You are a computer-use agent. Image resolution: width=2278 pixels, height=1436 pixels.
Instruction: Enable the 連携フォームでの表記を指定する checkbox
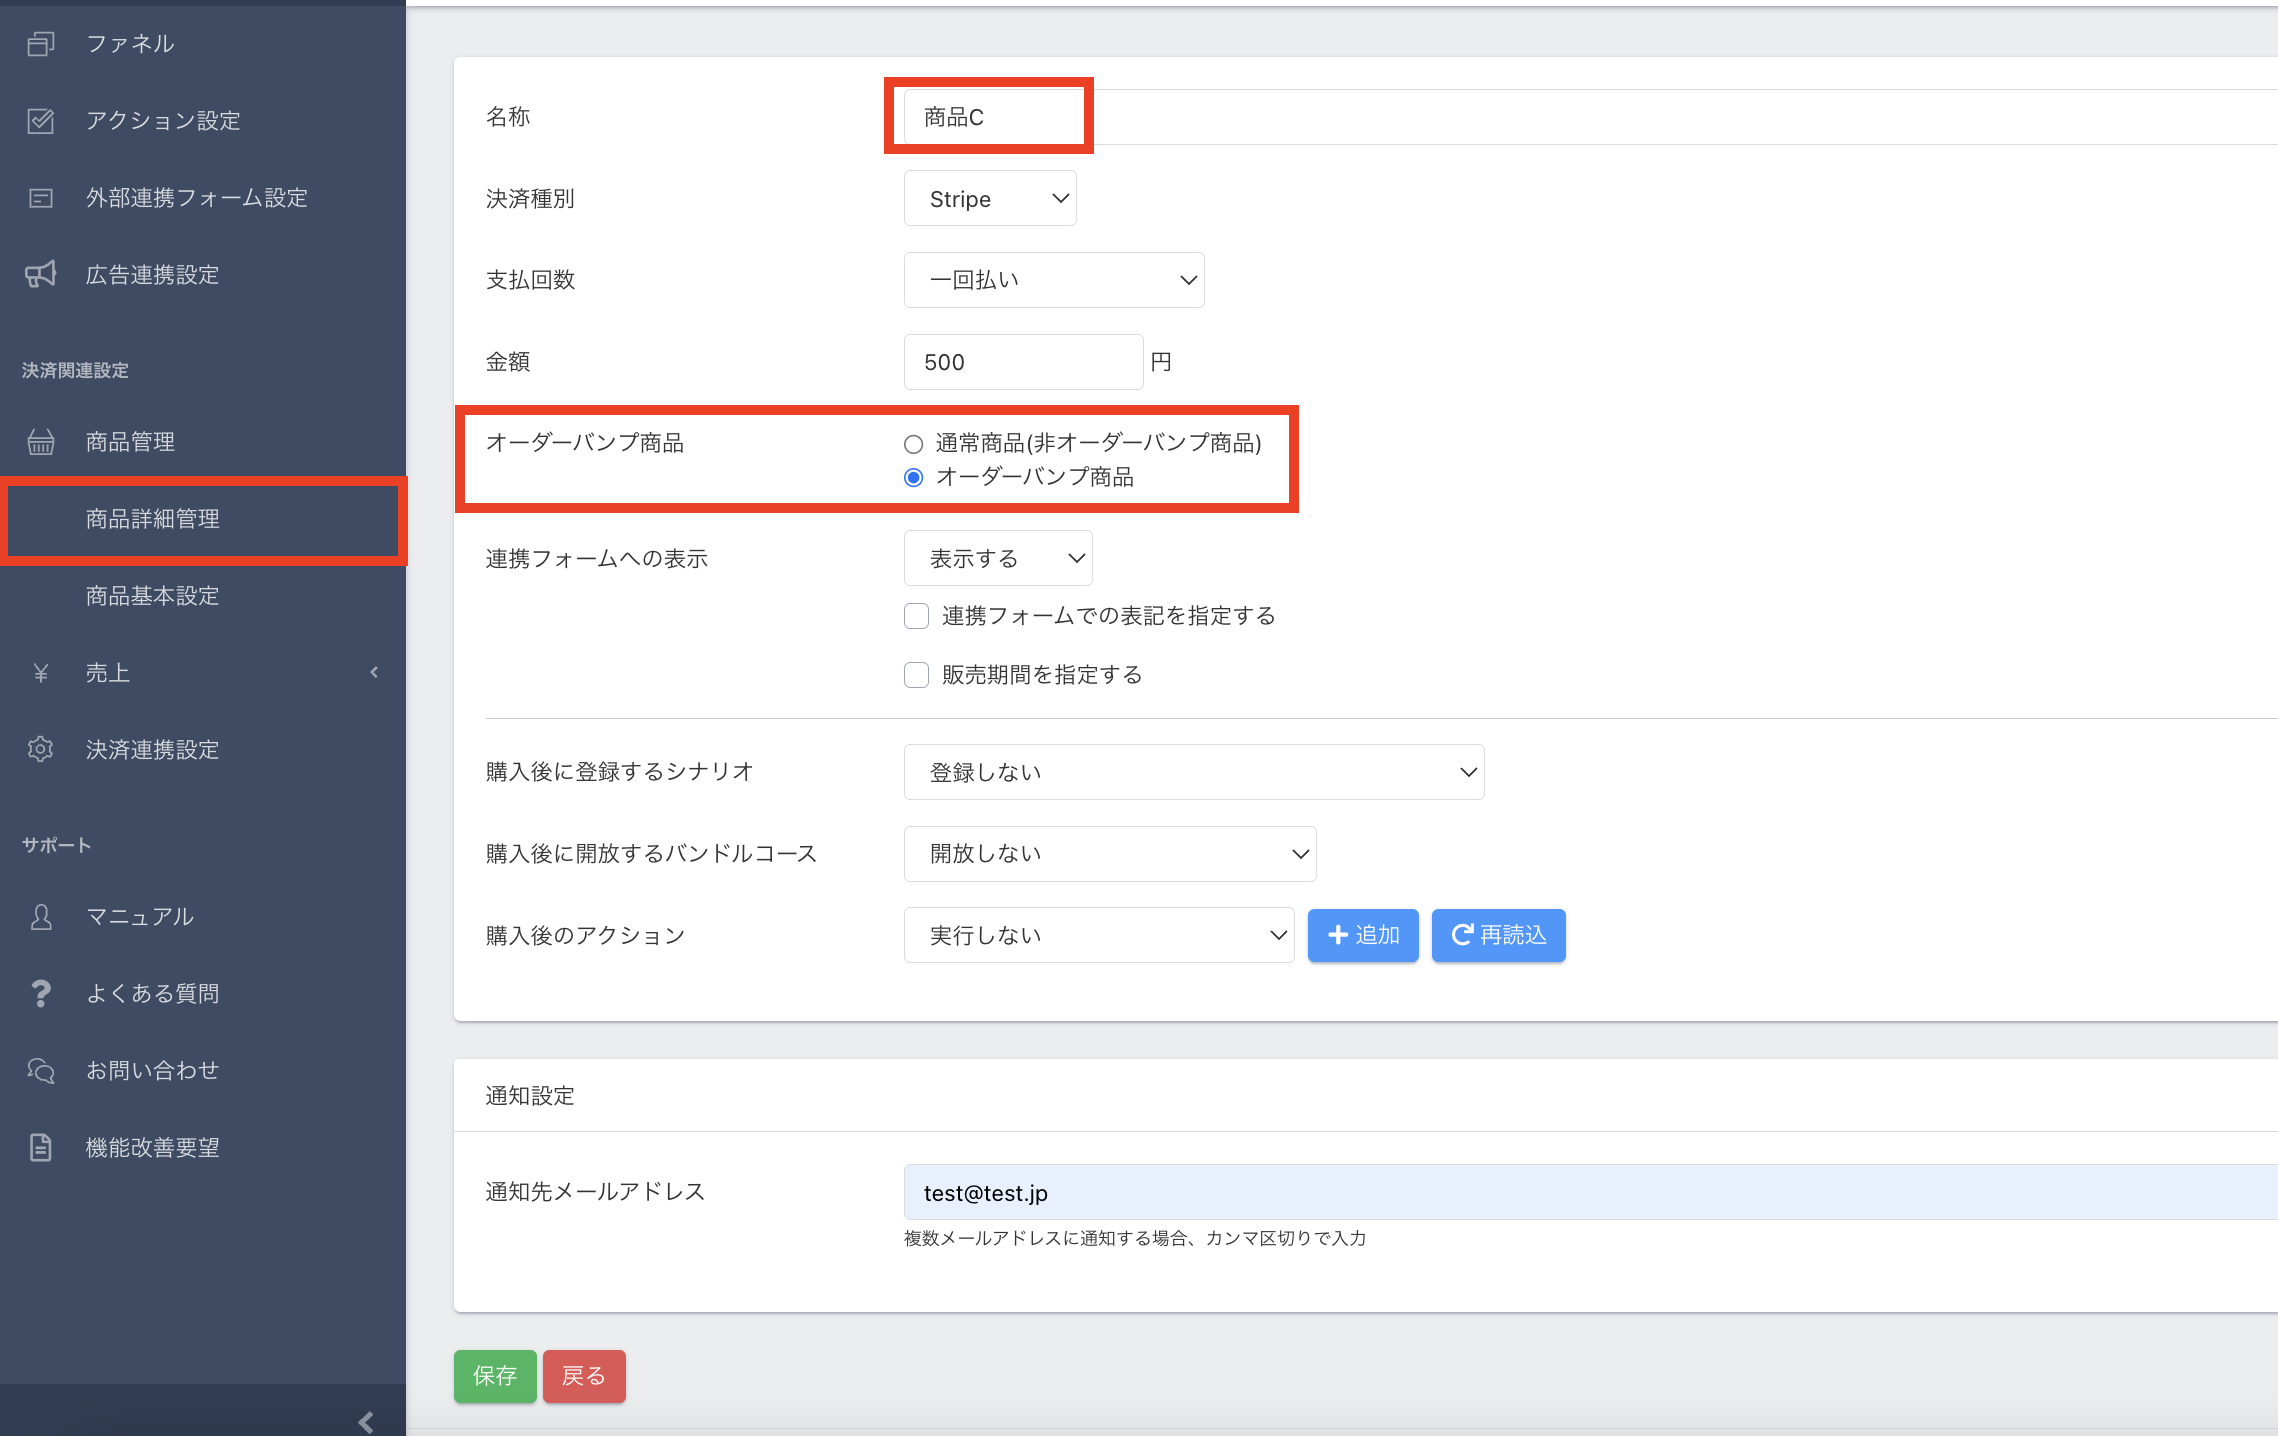pos(916,616)
